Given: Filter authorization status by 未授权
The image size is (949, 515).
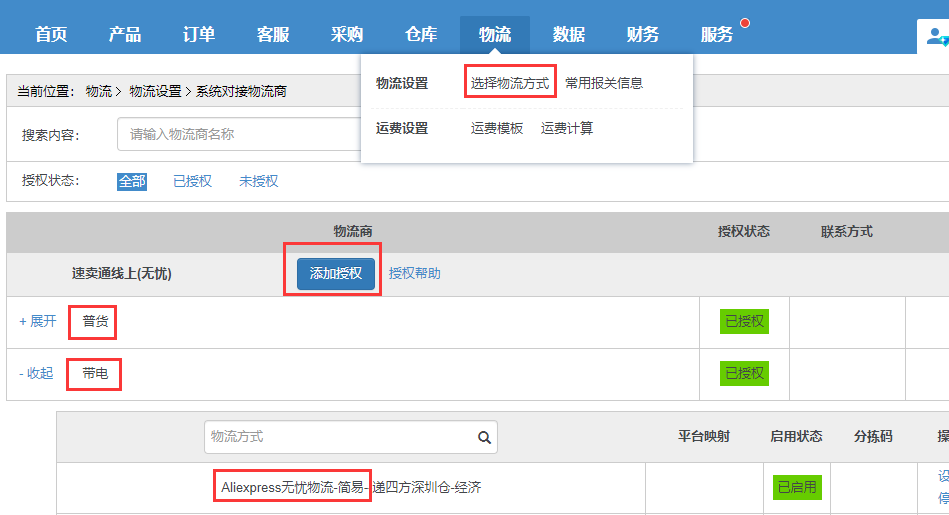Looking at the screenshot, I should pyautogui.click(x=258, y=181).
